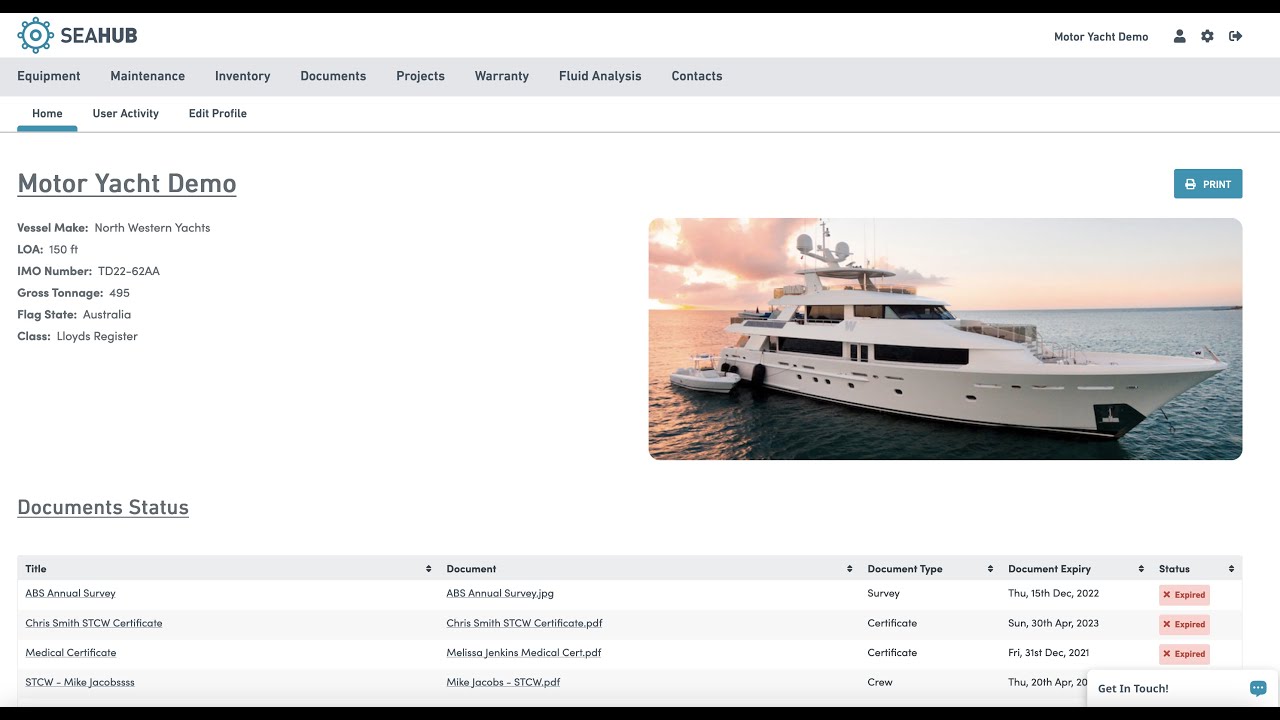Click the Documents Status heading
This screenshot has width=1280, height=720.
click(x=103, y=508)
